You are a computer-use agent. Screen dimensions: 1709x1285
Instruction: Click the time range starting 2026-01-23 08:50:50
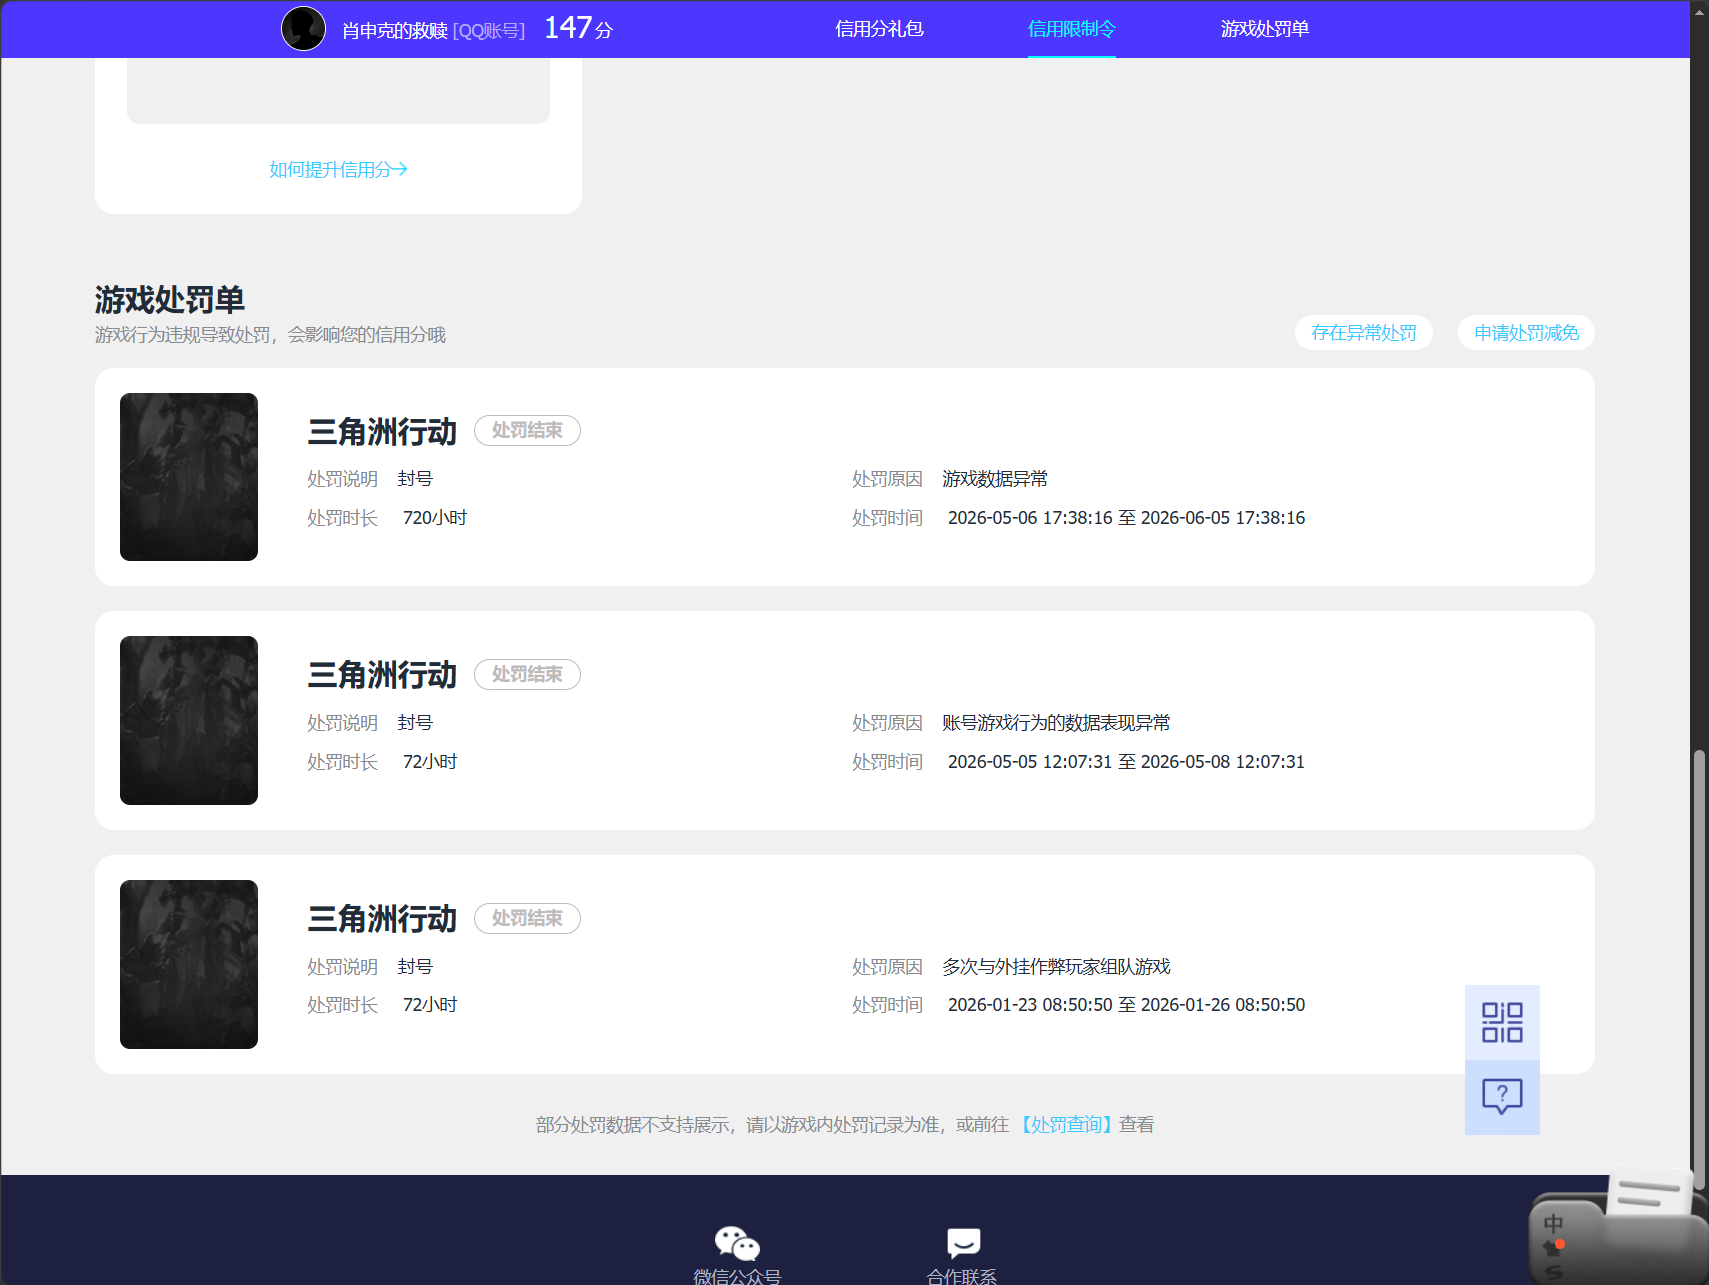coord(1126,1005)
